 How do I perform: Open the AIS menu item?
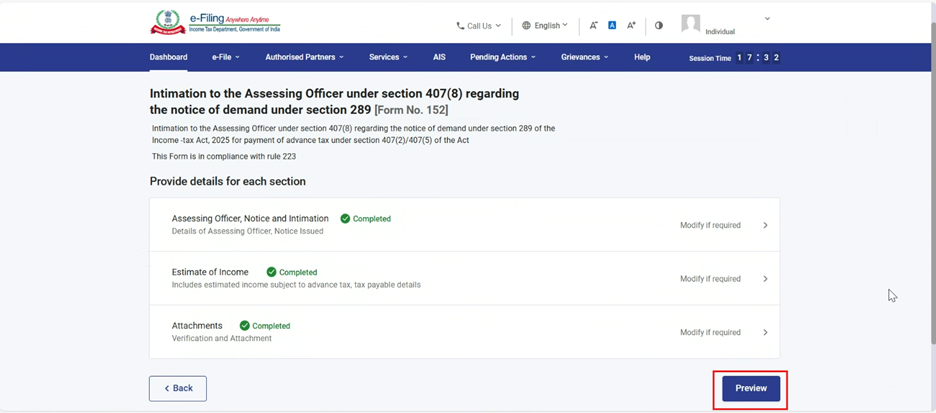tap(439, 57)
